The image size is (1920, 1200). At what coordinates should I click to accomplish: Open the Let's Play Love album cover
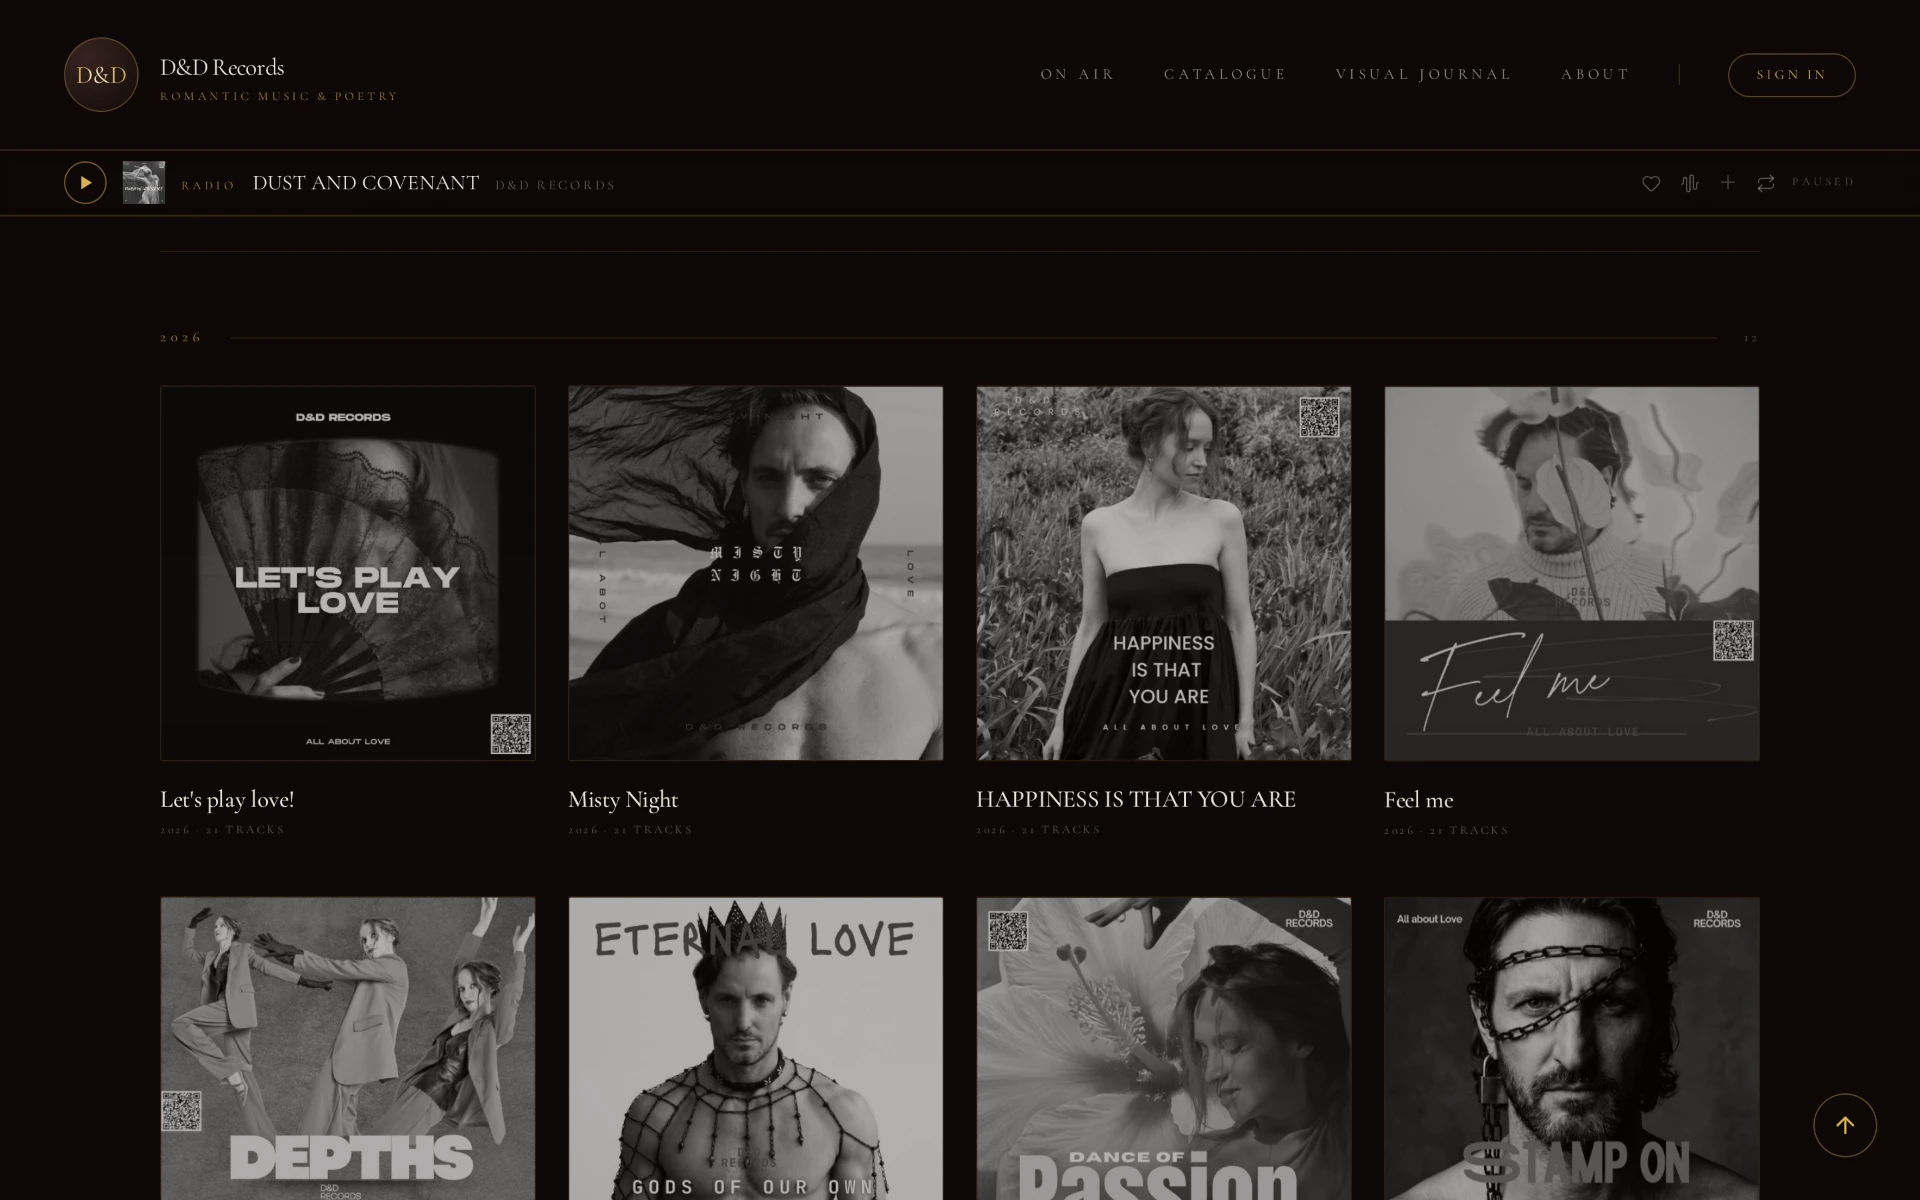click(x=348, y=573)
